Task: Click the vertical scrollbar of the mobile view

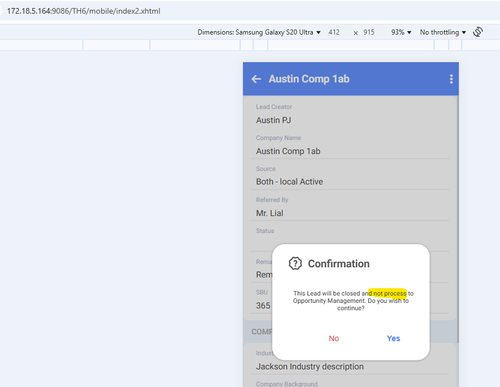Action: [457, 220]
